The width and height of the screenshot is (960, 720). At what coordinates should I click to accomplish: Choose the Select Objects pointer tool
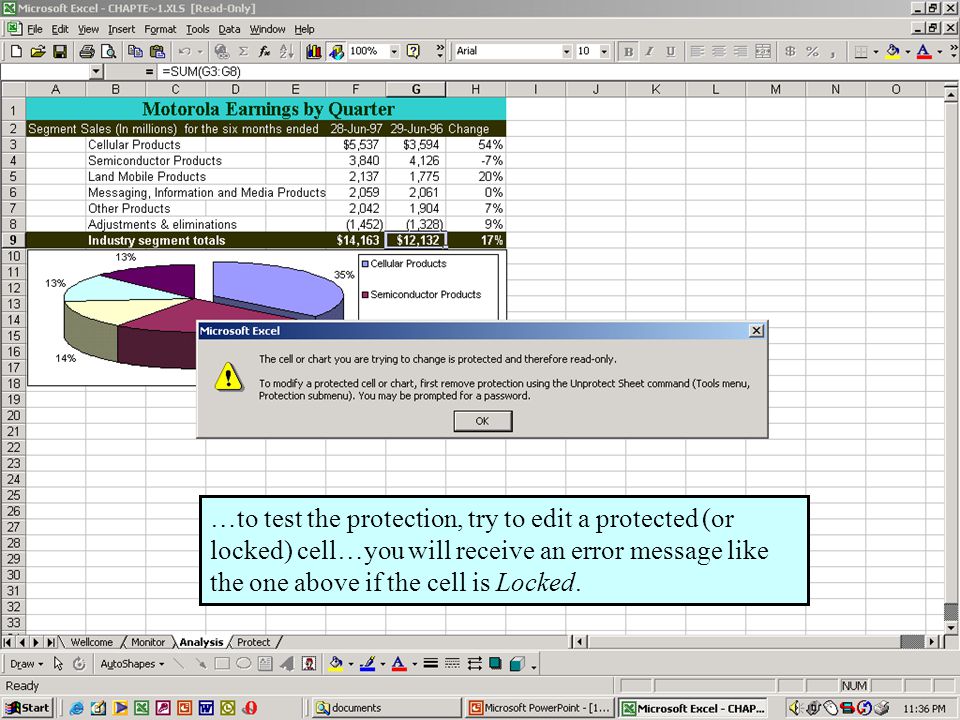[x=58, y=664]
